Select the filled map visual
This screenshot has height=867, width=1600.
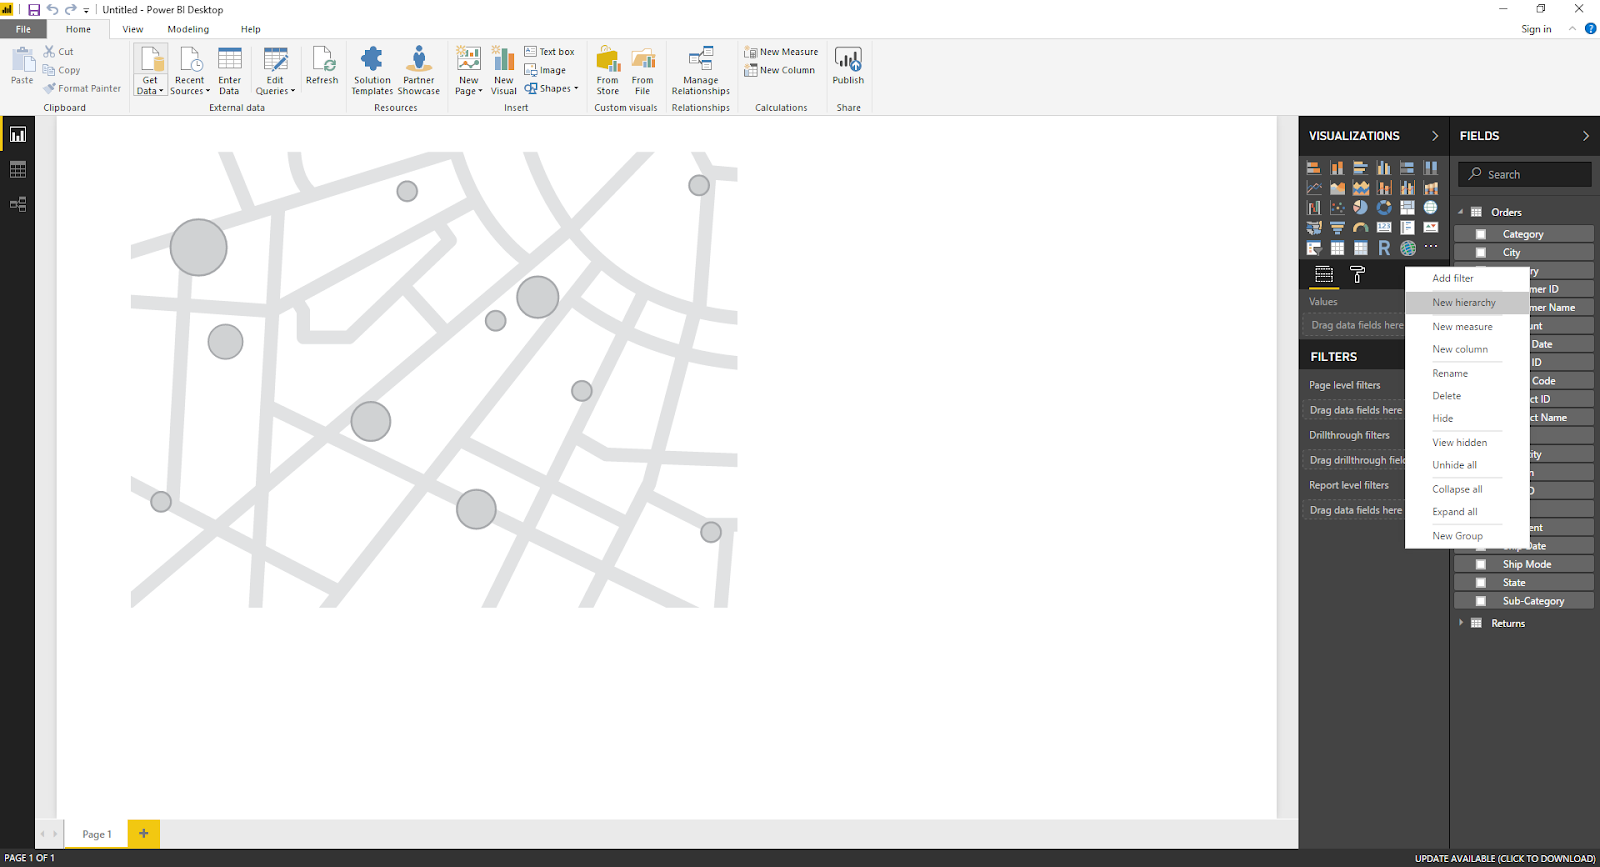[x=1314, y=228]
